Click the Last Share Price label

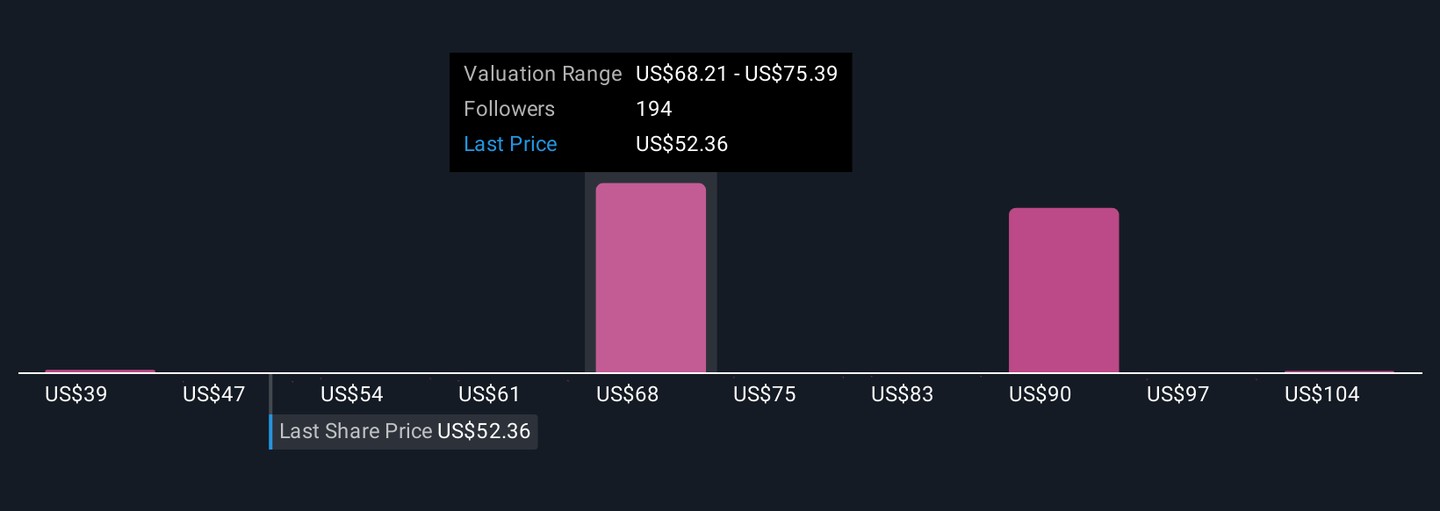(355, 432)
